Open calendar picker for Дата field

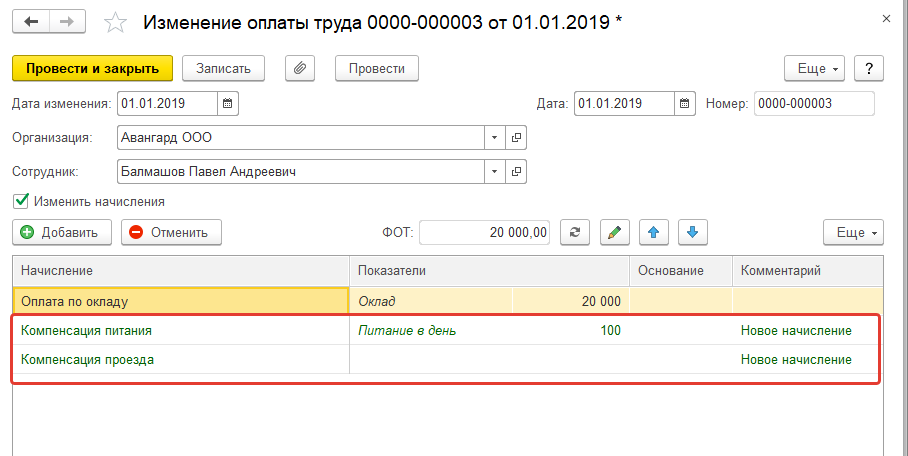684,103
